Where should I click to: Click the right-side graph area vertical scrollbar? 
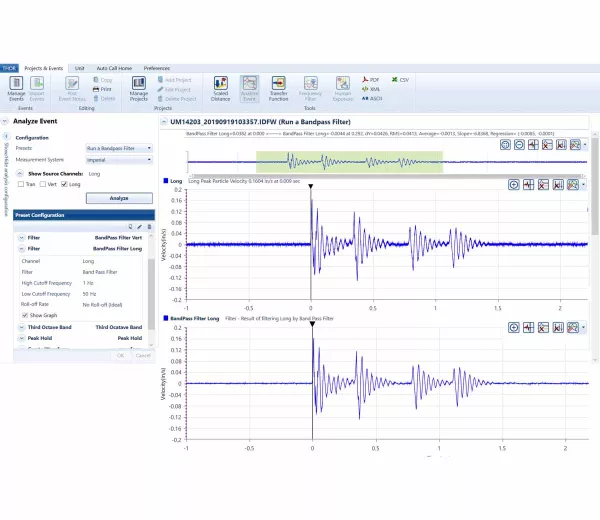[x=595, y=187]
